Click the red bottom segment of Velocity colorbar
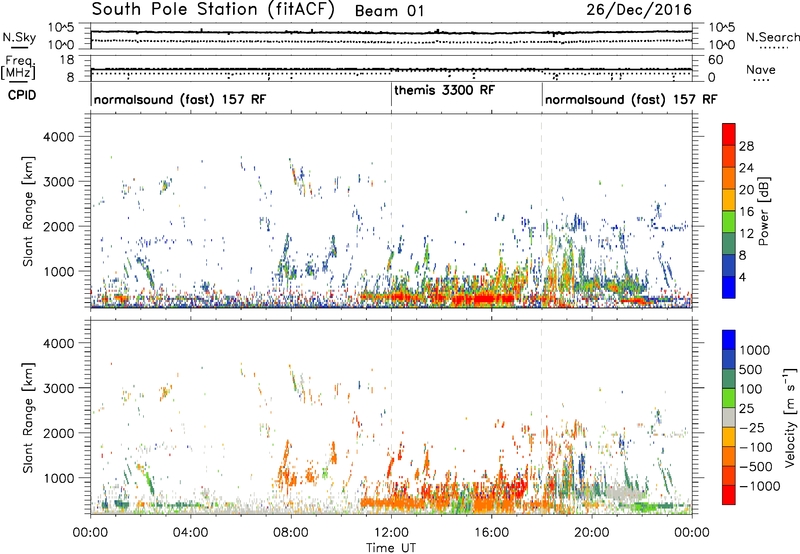The image size is (800, 554). [729, 495]
